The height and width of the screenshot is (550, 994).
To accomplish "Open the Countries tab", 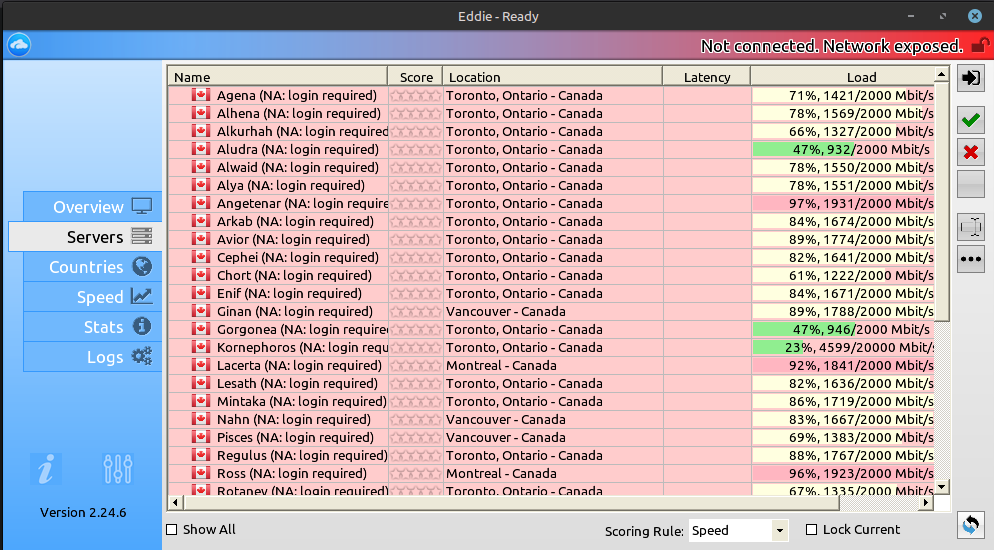I will pyautogui.click(x=90, y=267).
